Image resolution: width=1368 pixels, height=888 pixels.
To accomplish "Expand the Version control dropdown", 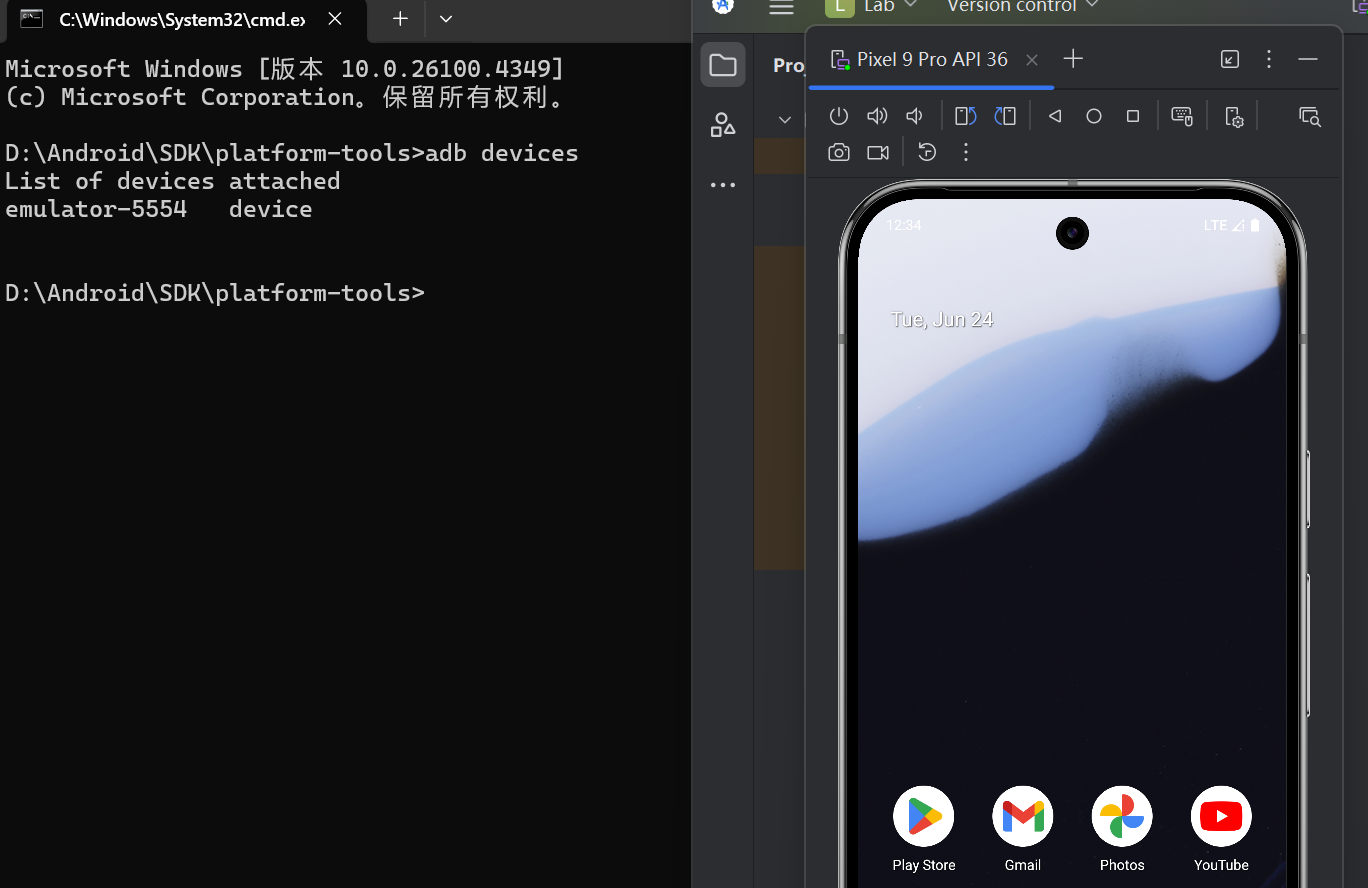I will [1022, 7].
